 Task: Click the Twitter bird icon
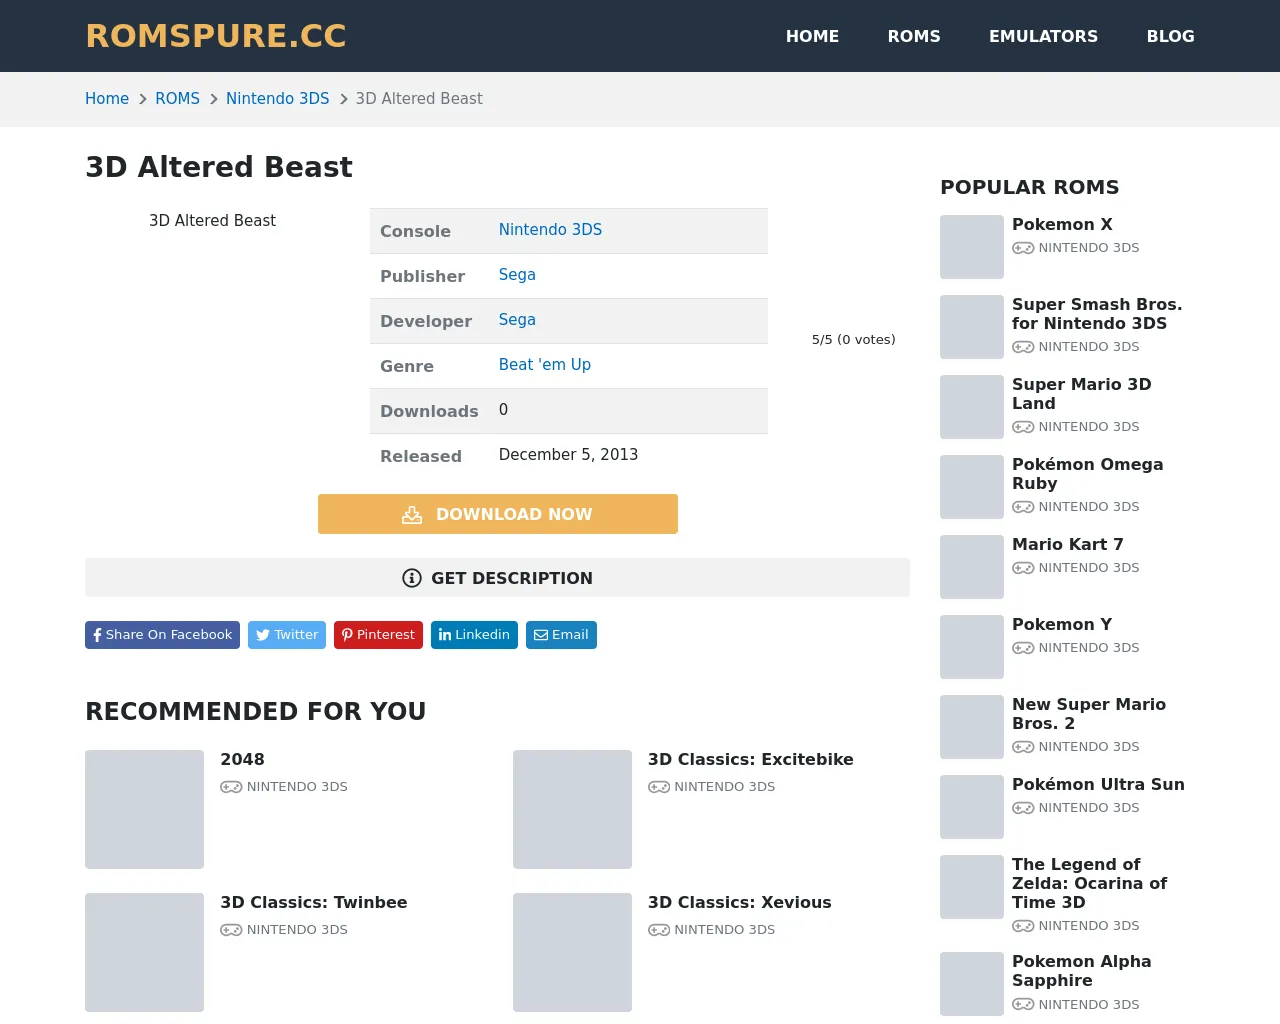pyautogui.click(x=263, y=635)
